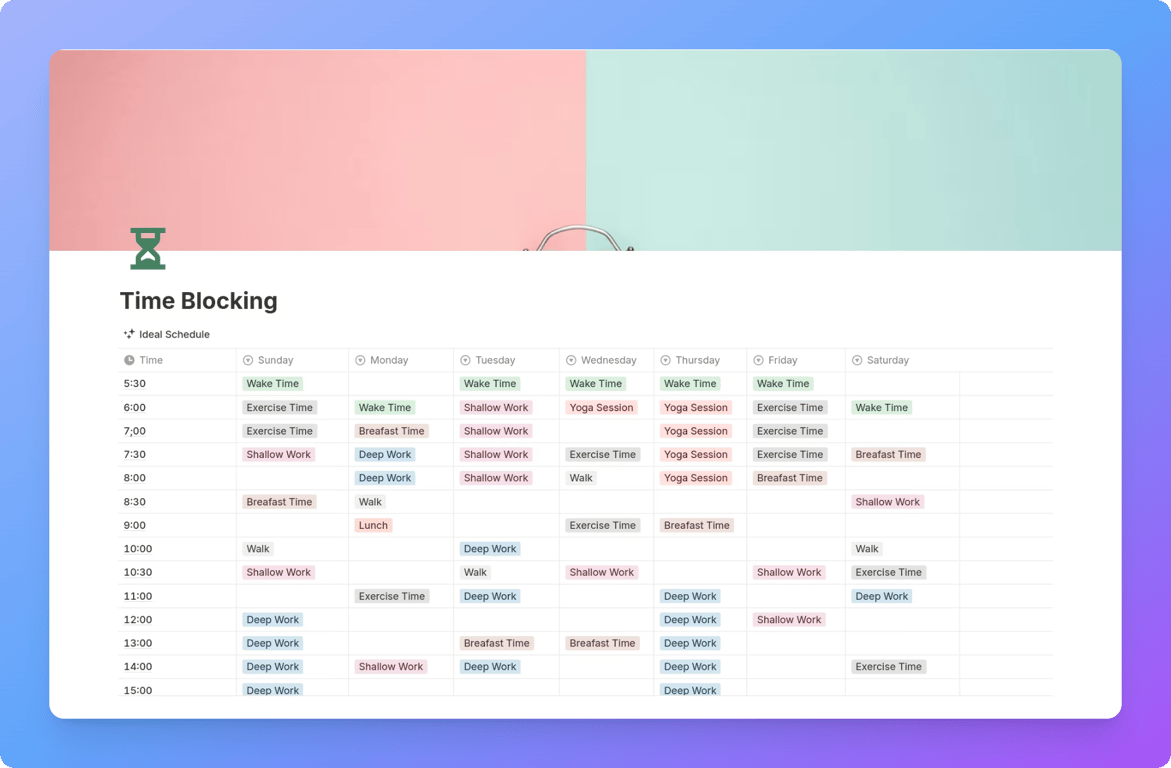
Task: Click the clock icon in Time header
Action: [x=129, y=360]
